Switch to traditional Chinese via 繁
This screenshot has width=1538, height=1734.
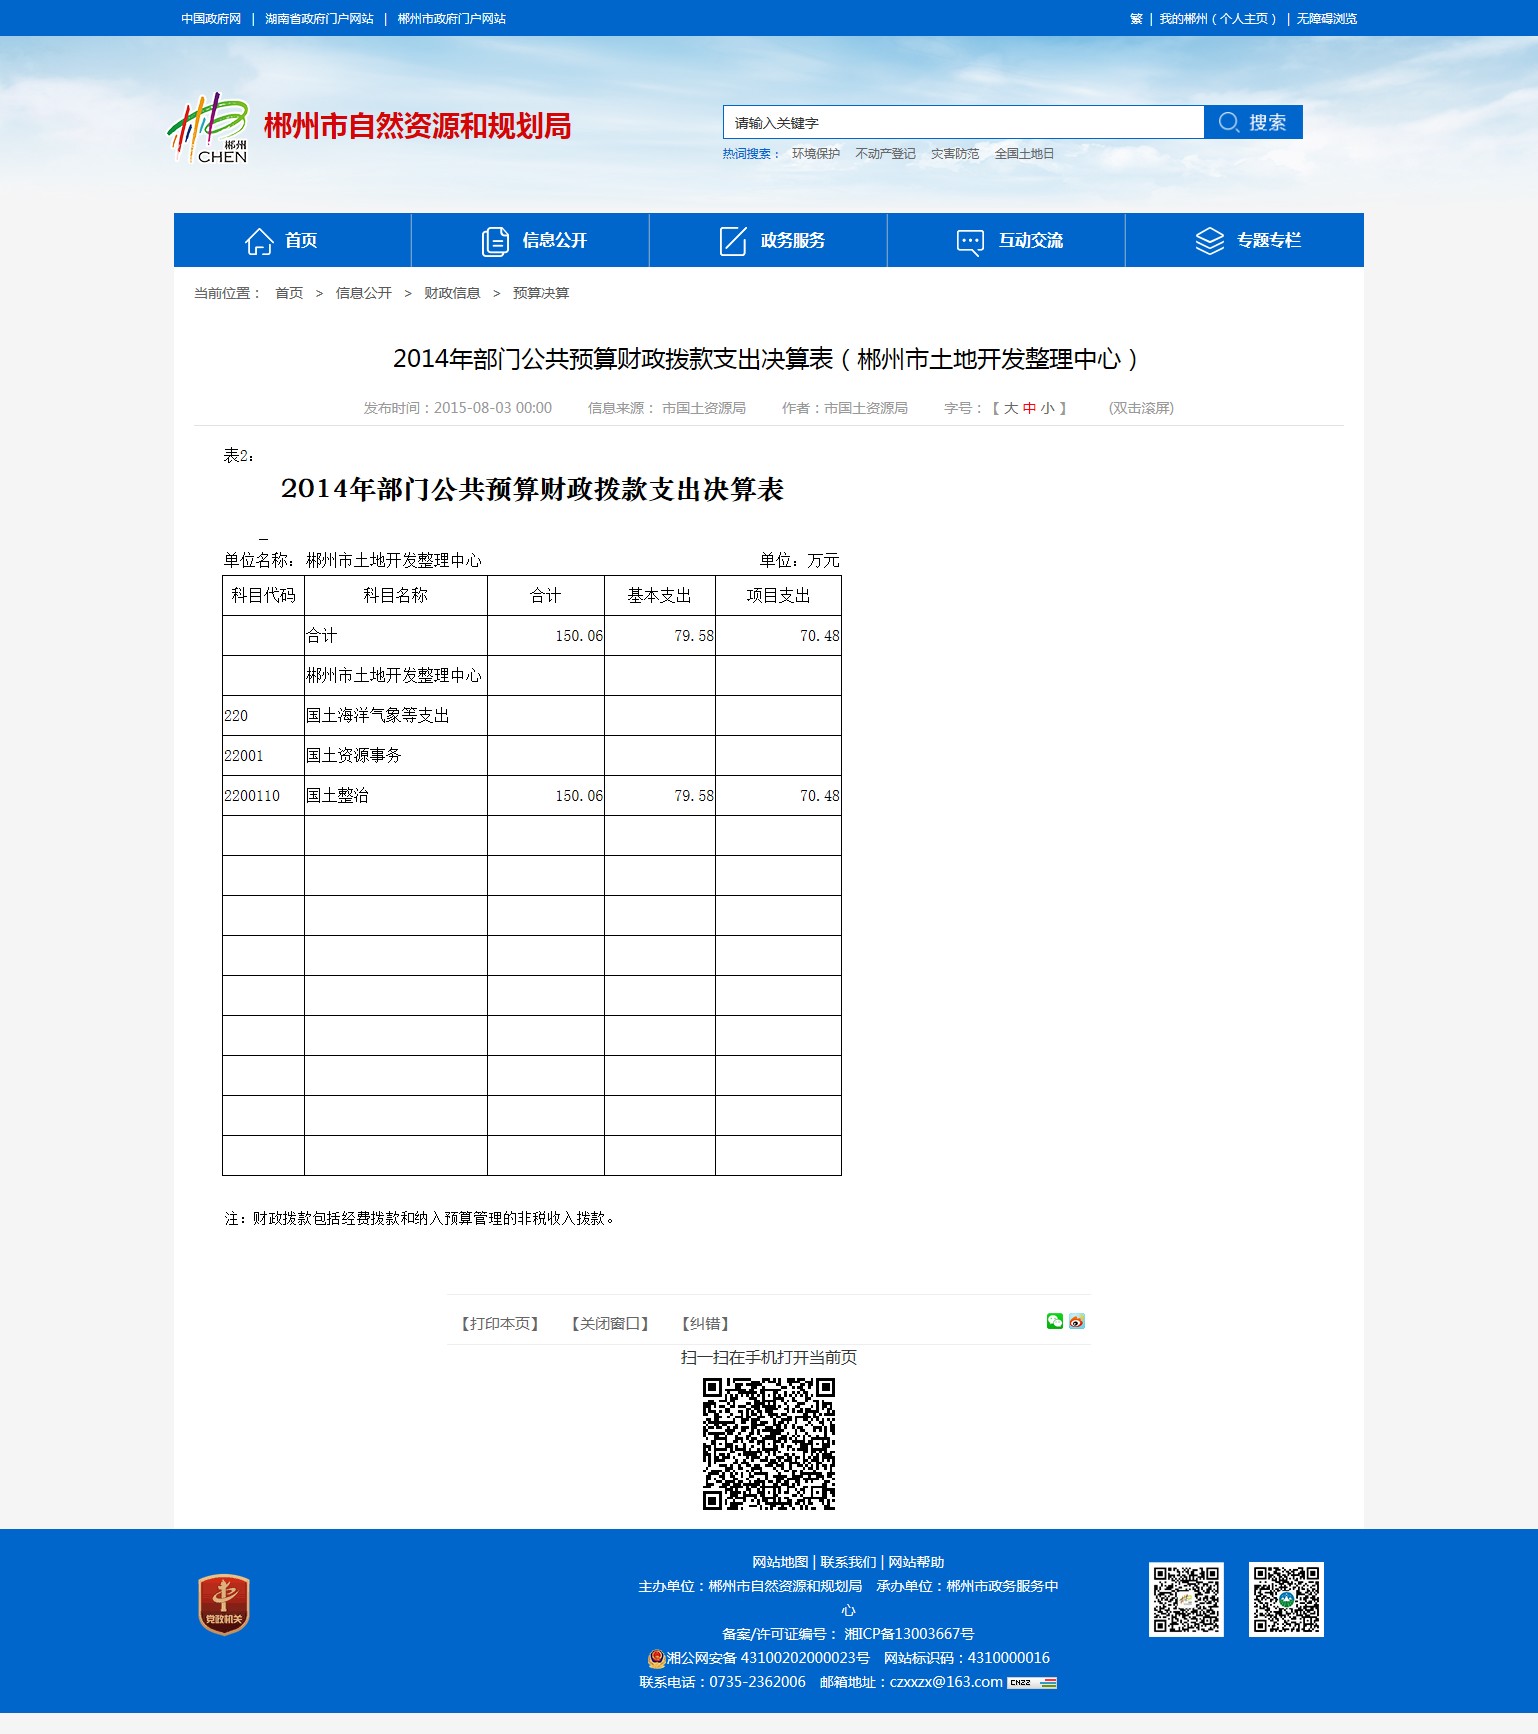(1136, 19)
